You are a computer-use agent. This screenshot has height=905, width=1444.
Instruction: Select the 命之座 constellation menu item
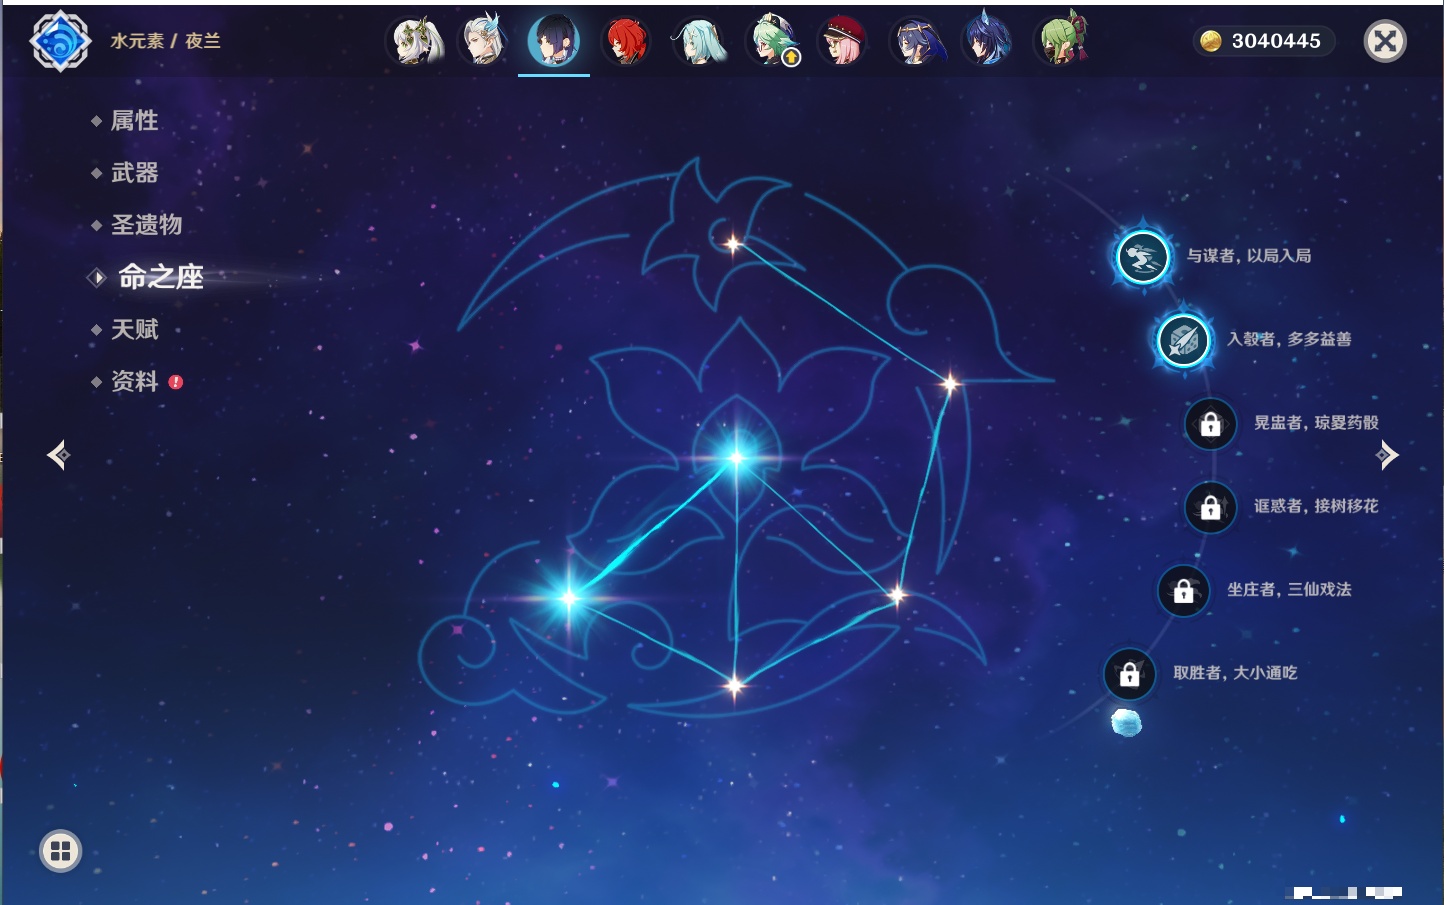160,277
